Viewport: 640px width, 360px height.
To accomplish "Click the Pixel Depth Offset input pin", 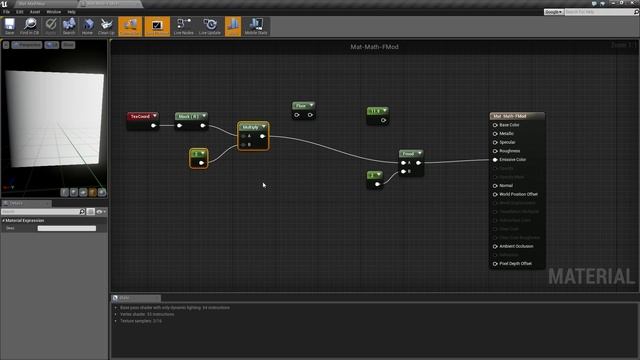I will (495, 264).
